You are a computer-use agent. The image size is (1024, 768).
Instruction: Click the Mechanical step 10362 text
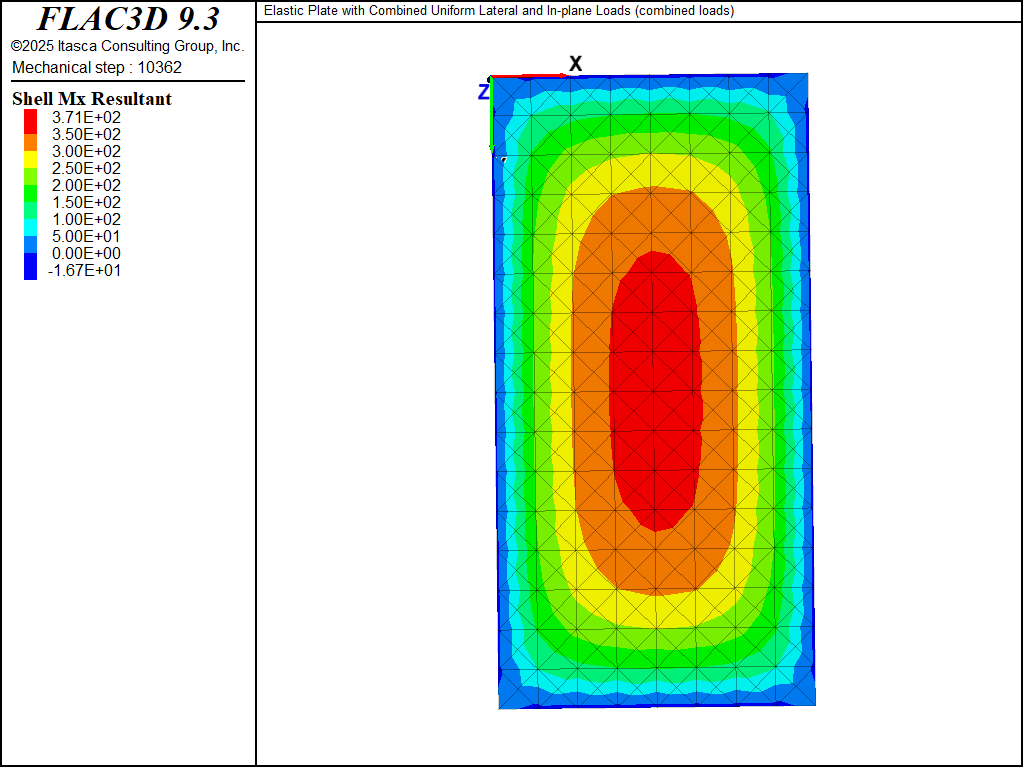click(x=97, y=67)
